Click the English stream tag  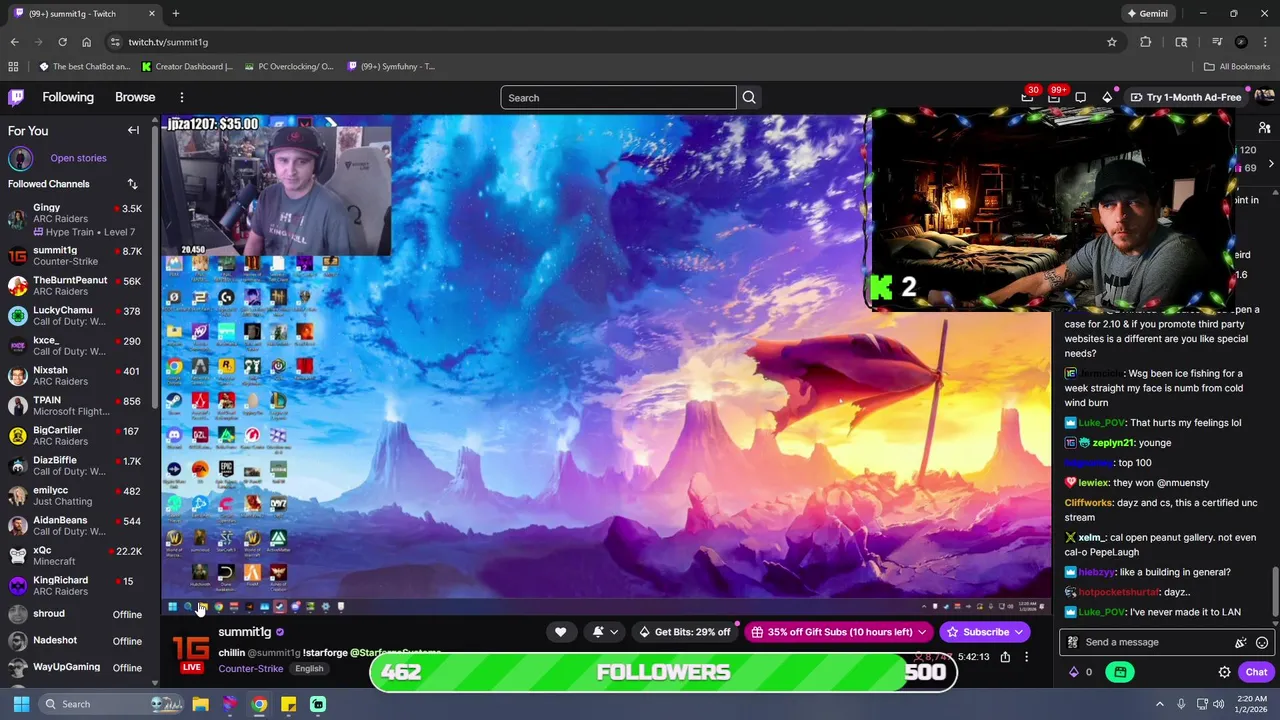click(309, 669)
